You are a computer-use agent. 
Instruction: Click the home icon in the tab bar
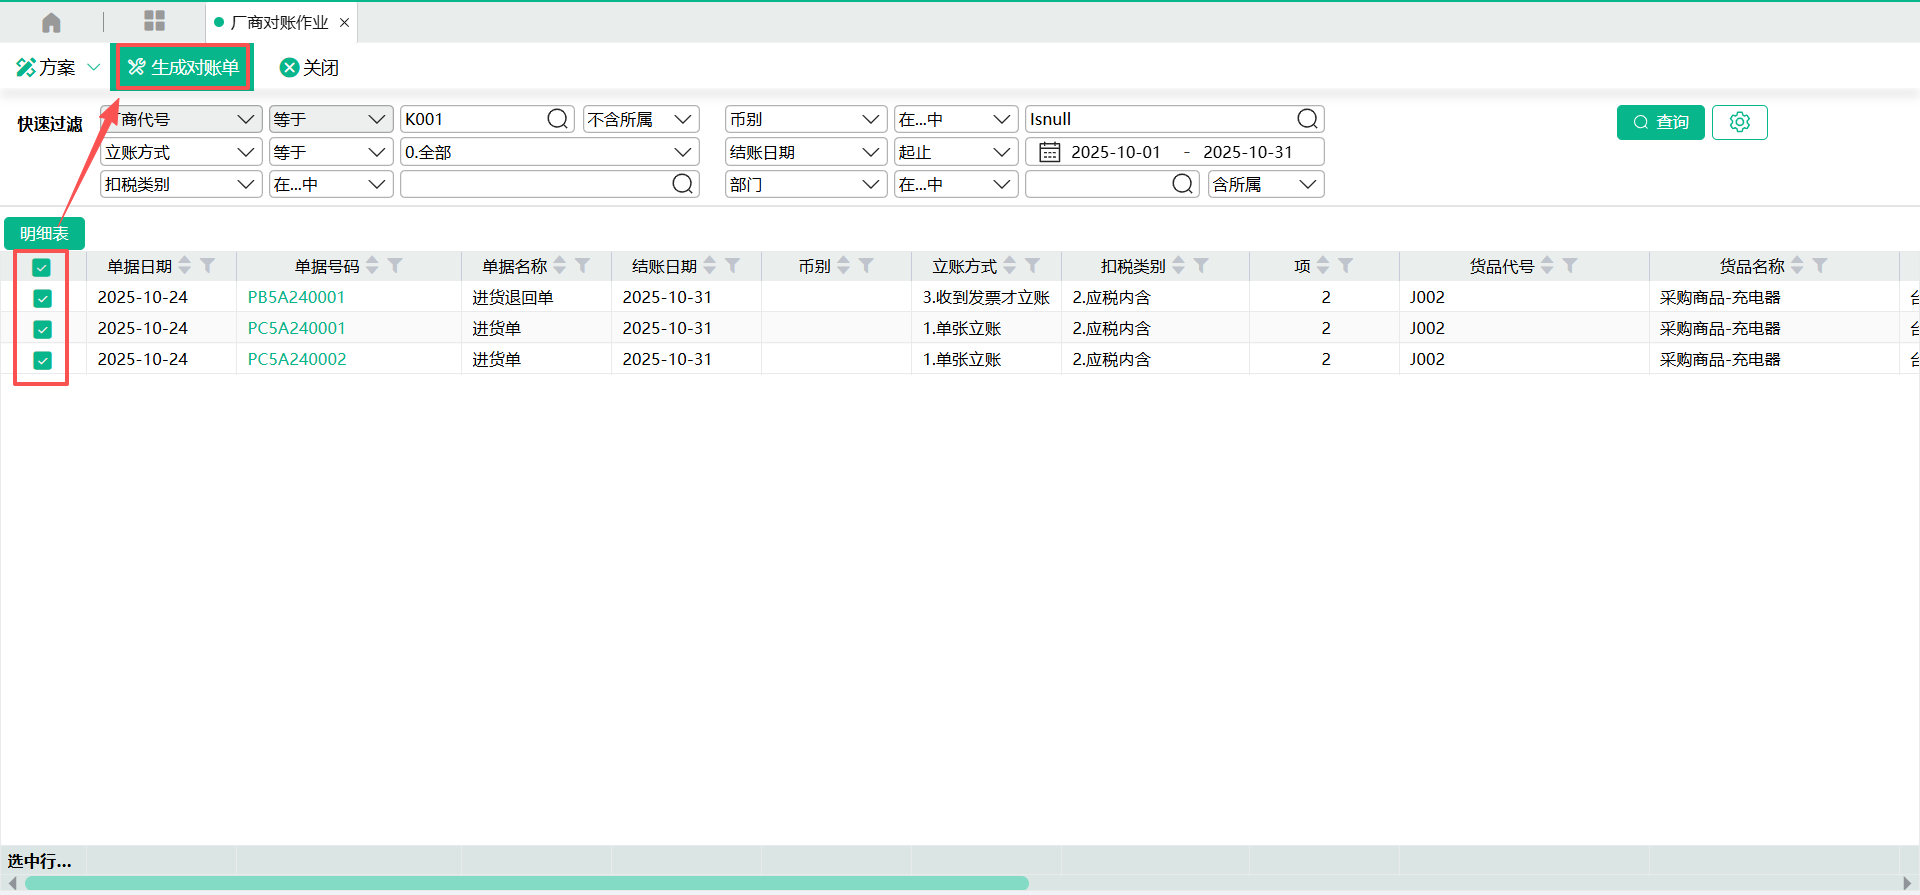pos(51,22)
